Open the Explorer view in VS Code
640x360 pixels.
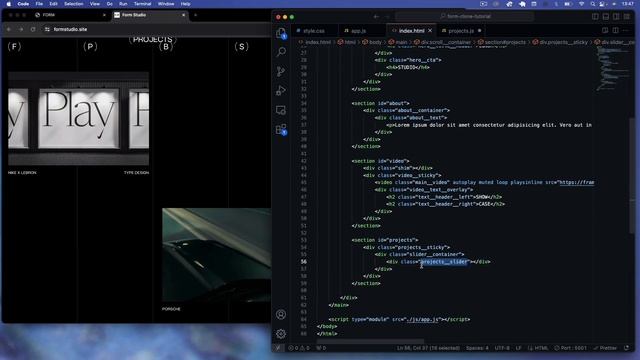pyautogui.click(x=281, y=33)
